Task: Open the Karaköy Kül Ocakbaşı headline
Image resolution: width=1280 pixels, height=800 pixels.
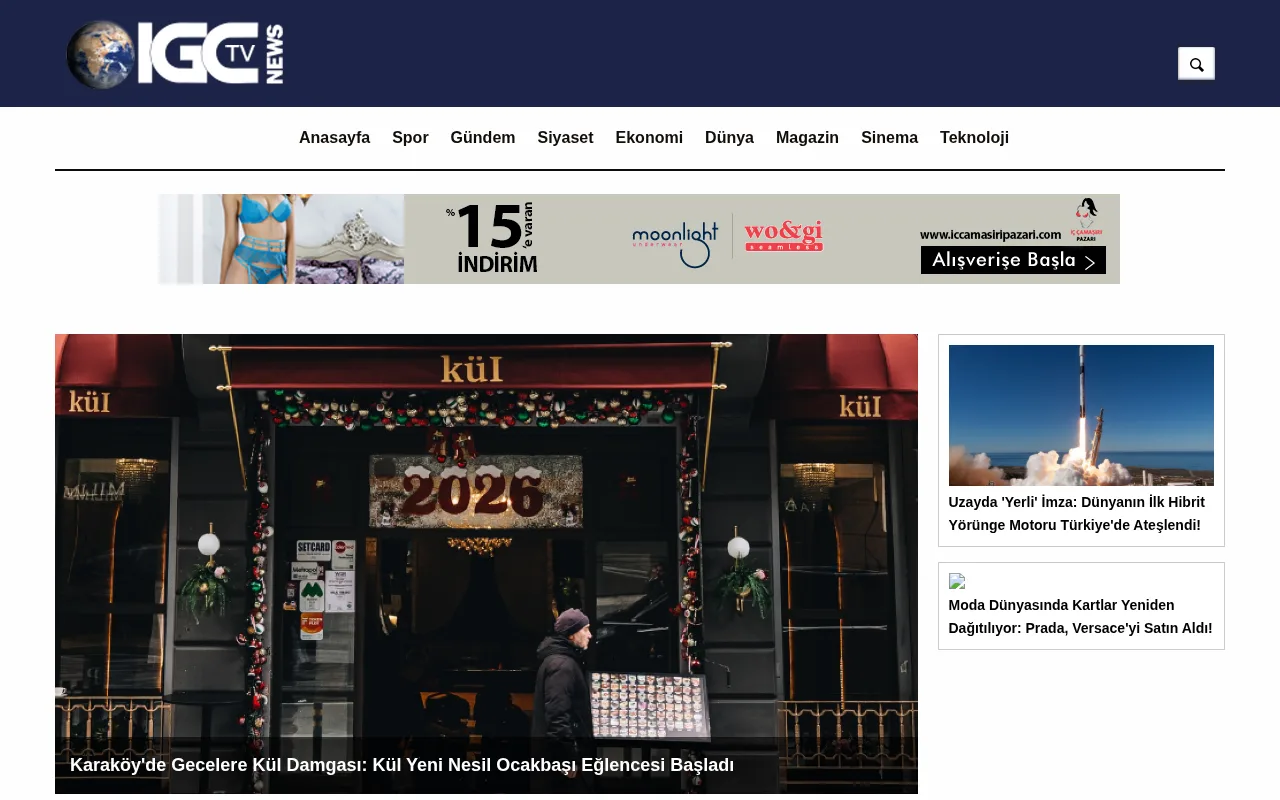Action: click(402, 765)
